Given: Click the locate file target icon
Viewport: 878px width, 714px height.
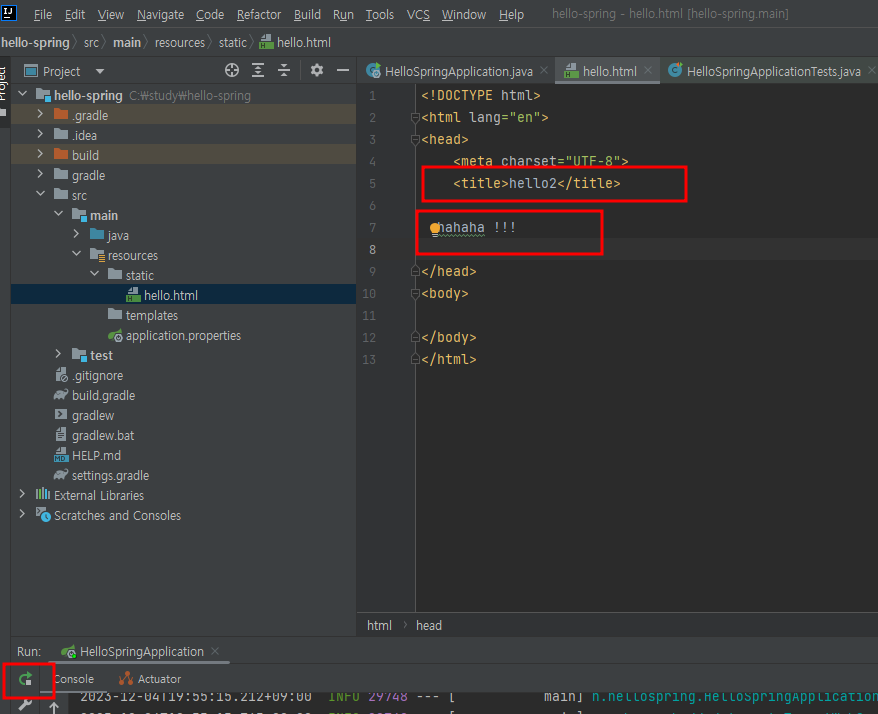Looking at the screenshot, I should click(x=232, y=71).
